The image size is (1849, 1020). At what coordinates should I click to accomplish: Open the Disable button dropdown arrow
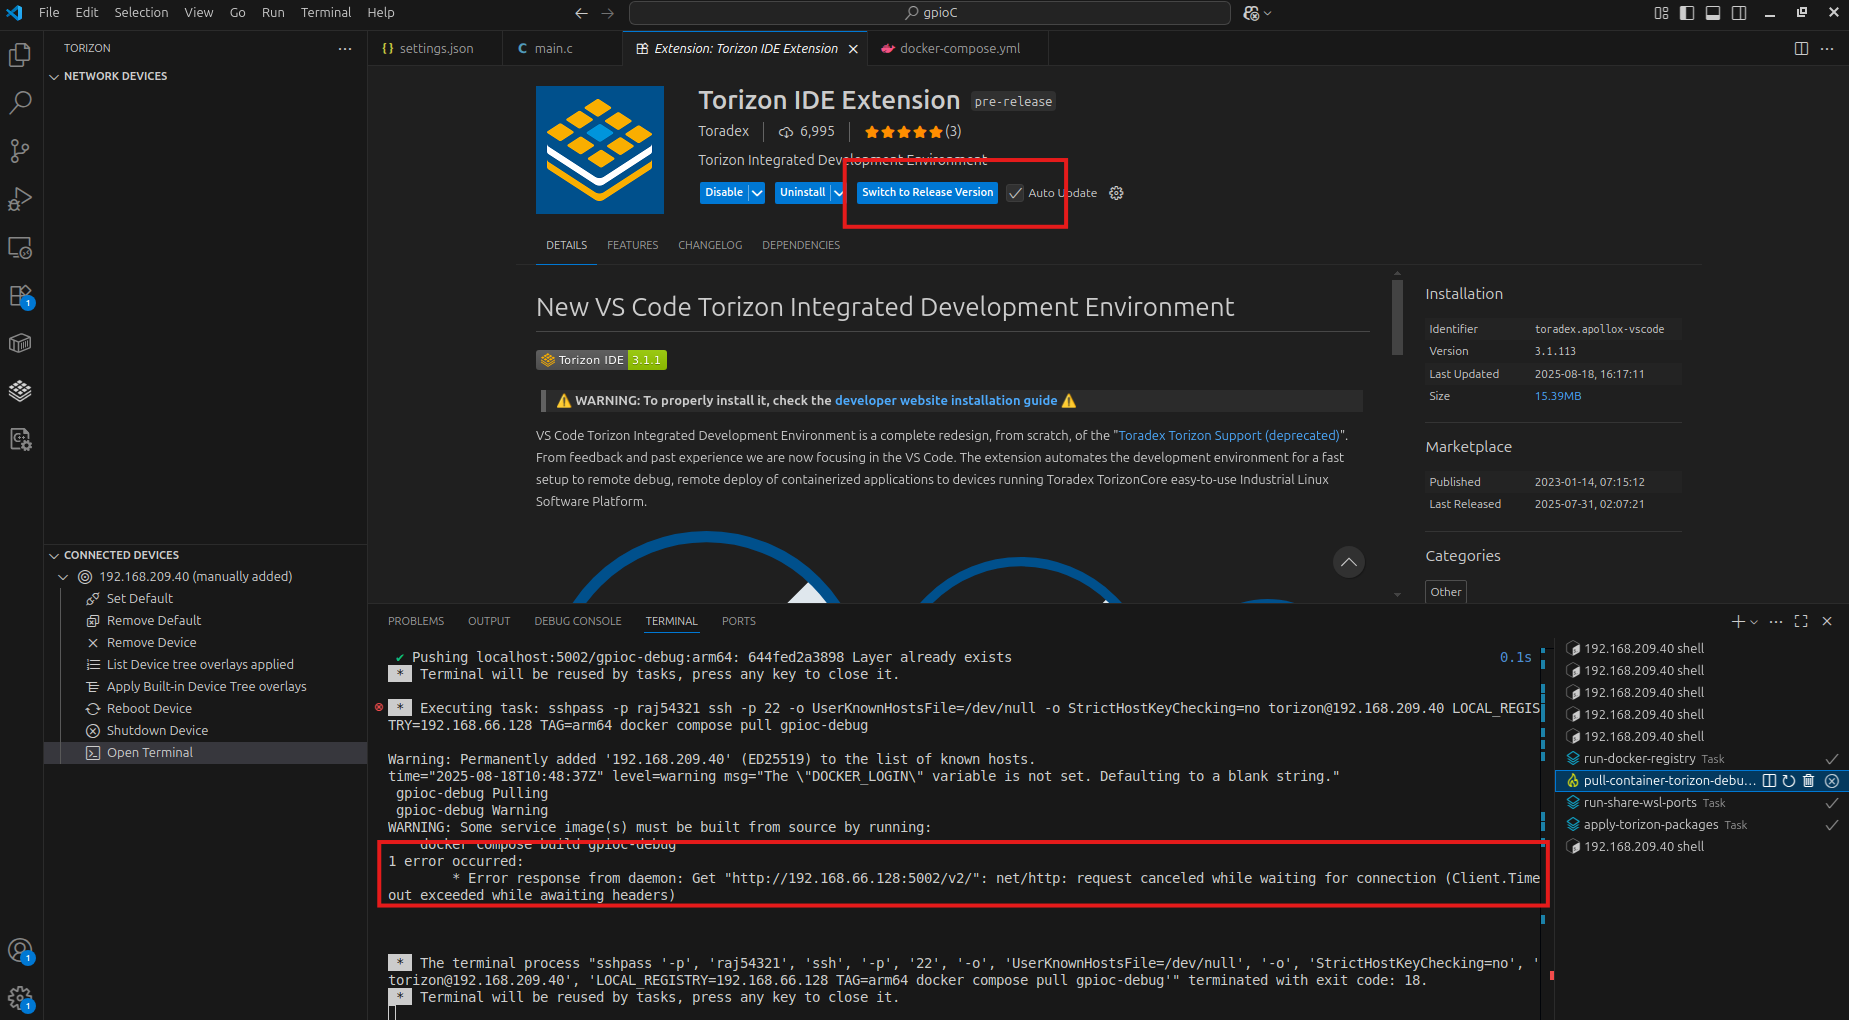coord(757,193)
